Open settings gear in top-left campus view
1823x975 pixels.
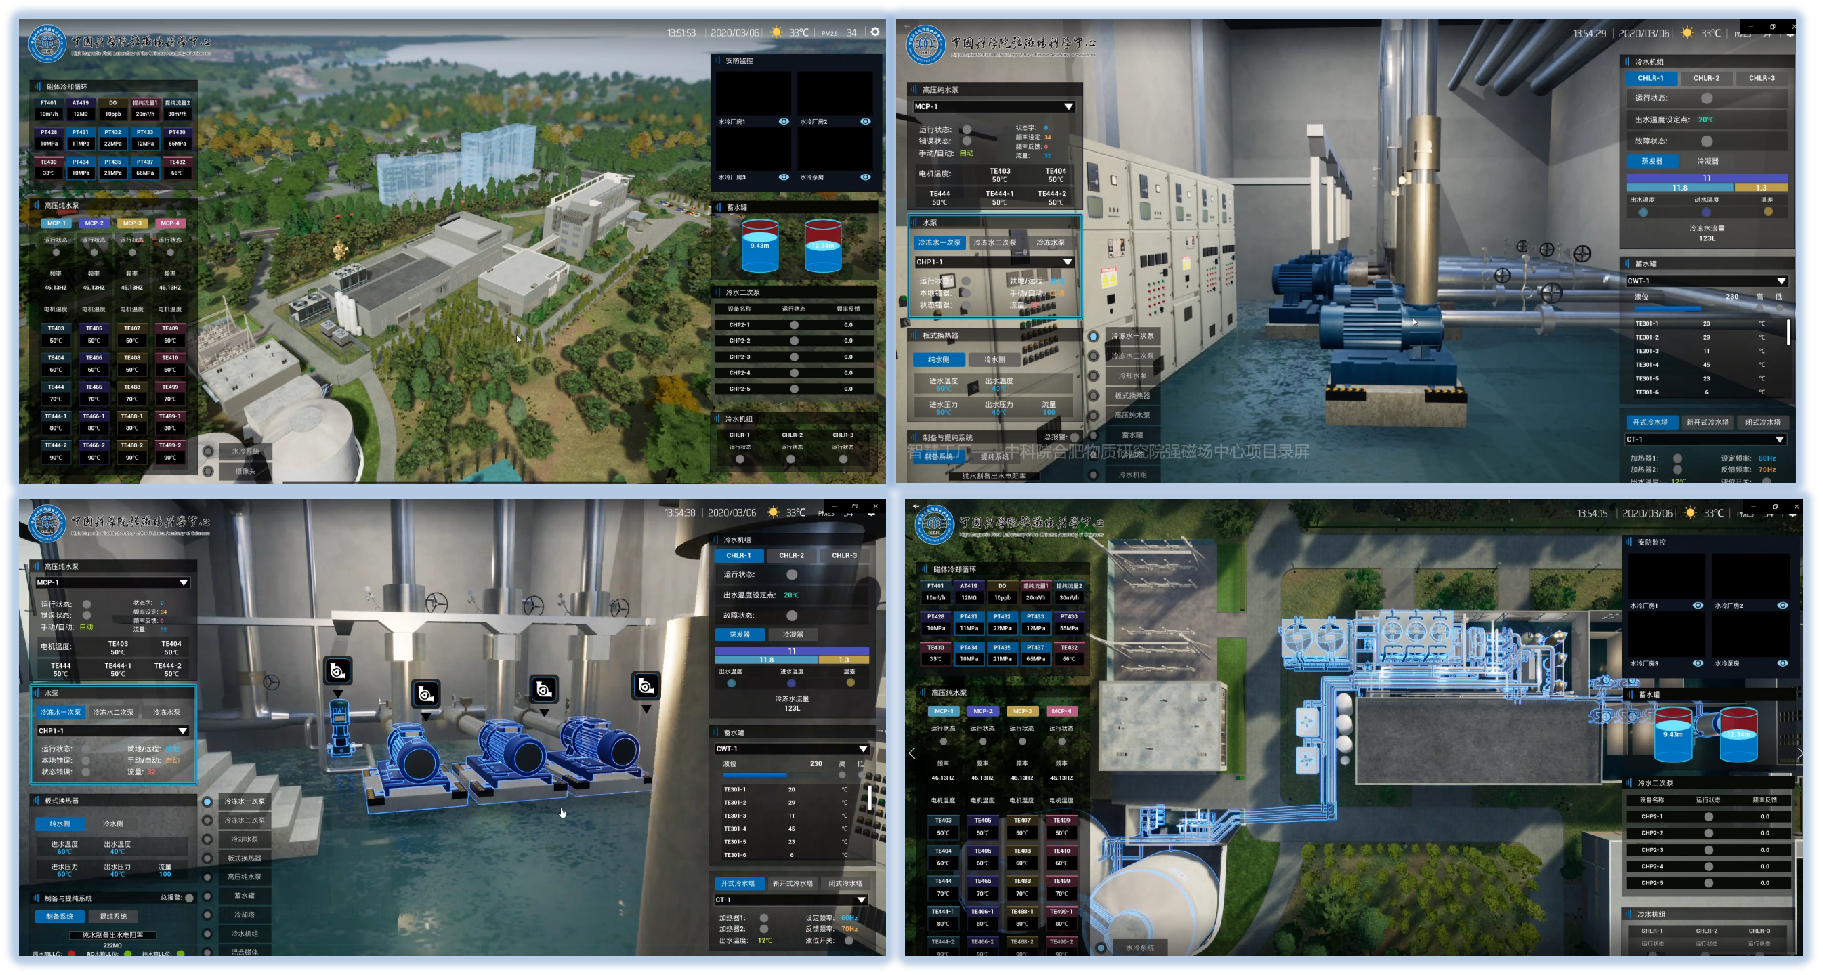point(875,32)
